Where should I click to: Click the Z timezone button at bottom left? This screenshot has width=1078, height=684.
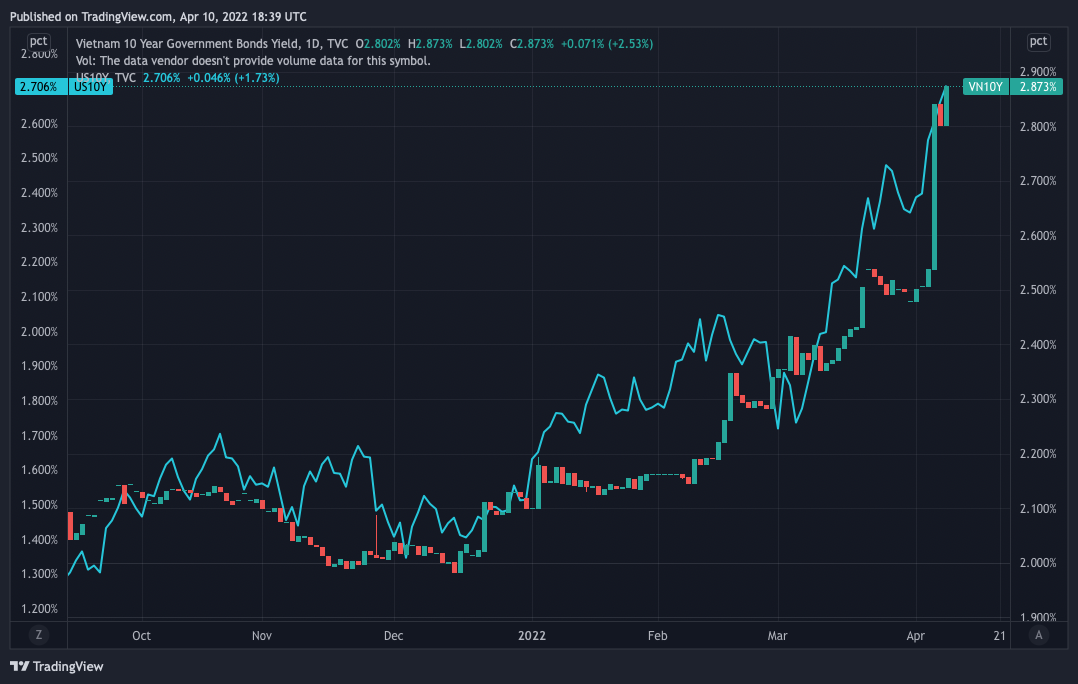[x=38, y=634]
